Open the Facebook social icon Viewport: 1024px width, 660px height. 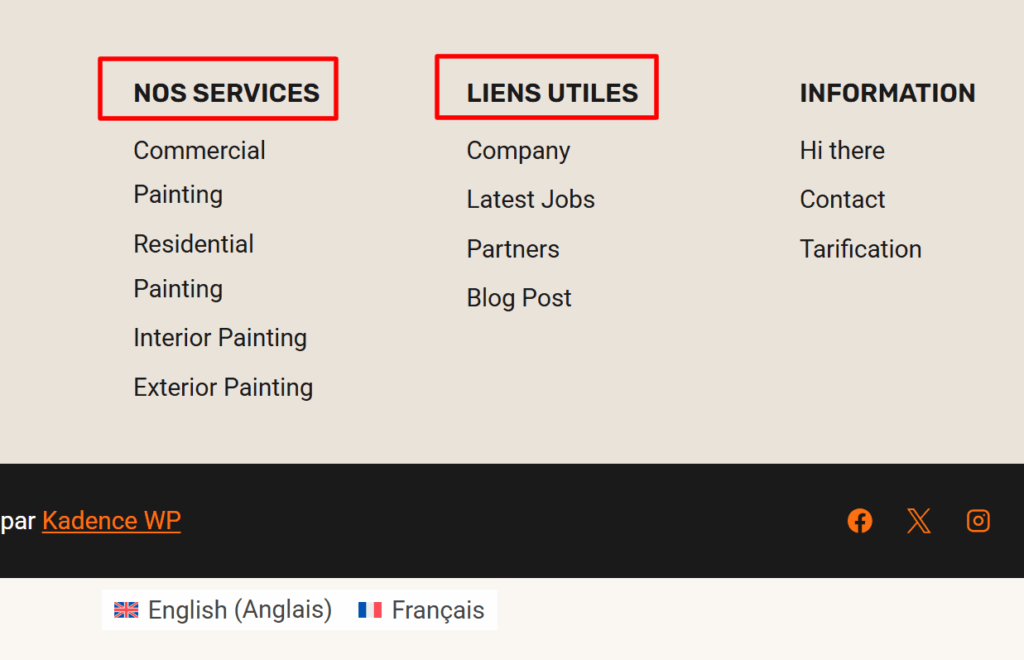coord(859,520)
